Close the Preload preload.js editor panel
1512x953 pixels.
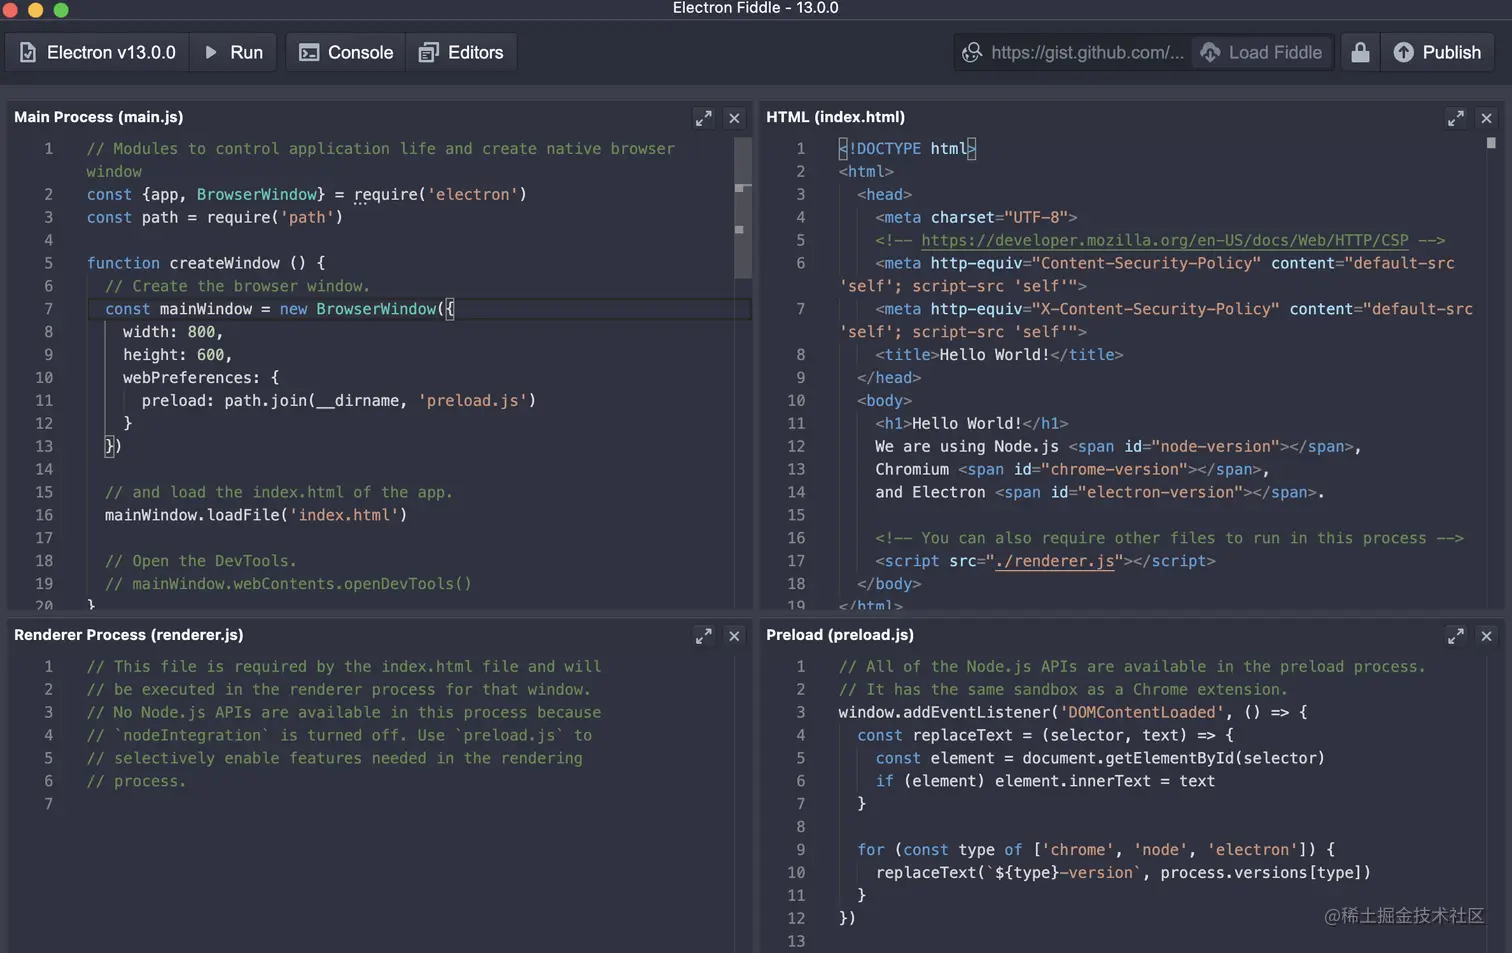1487,636
